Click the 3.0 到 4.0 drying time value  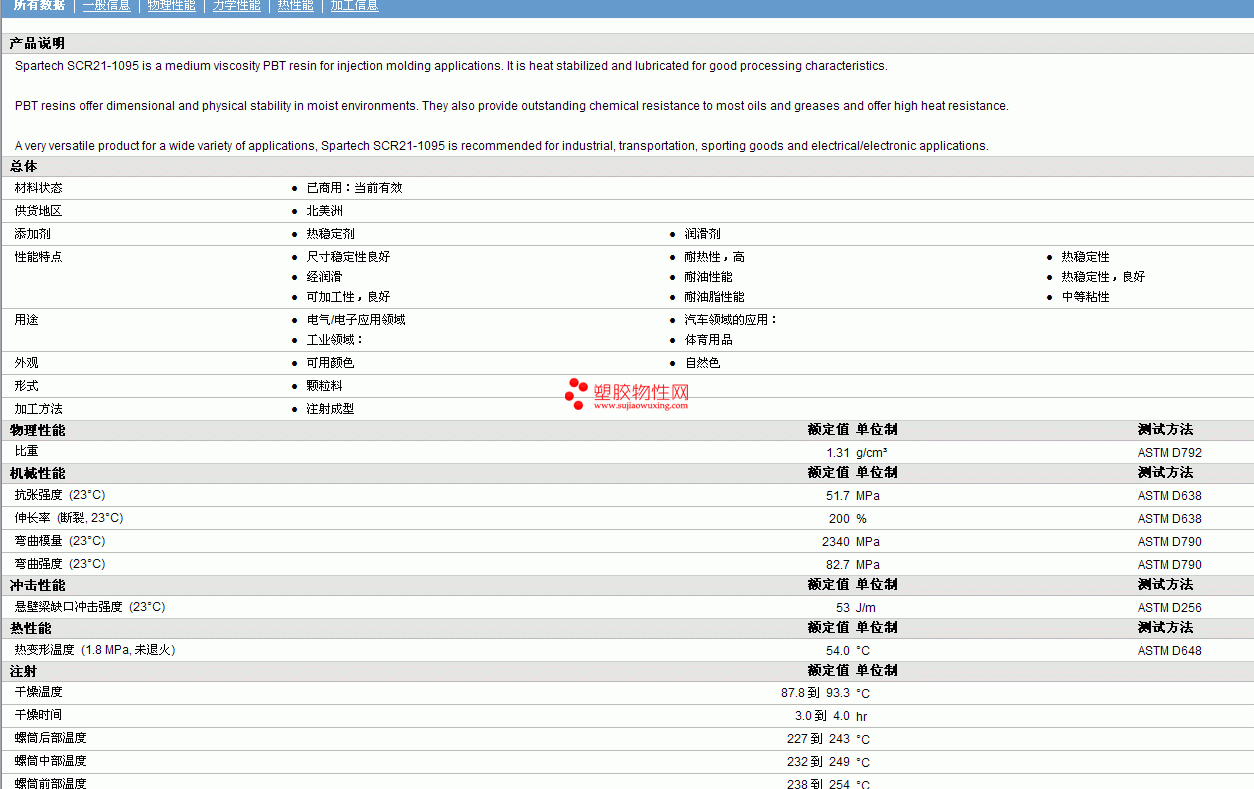coord(823,716)
